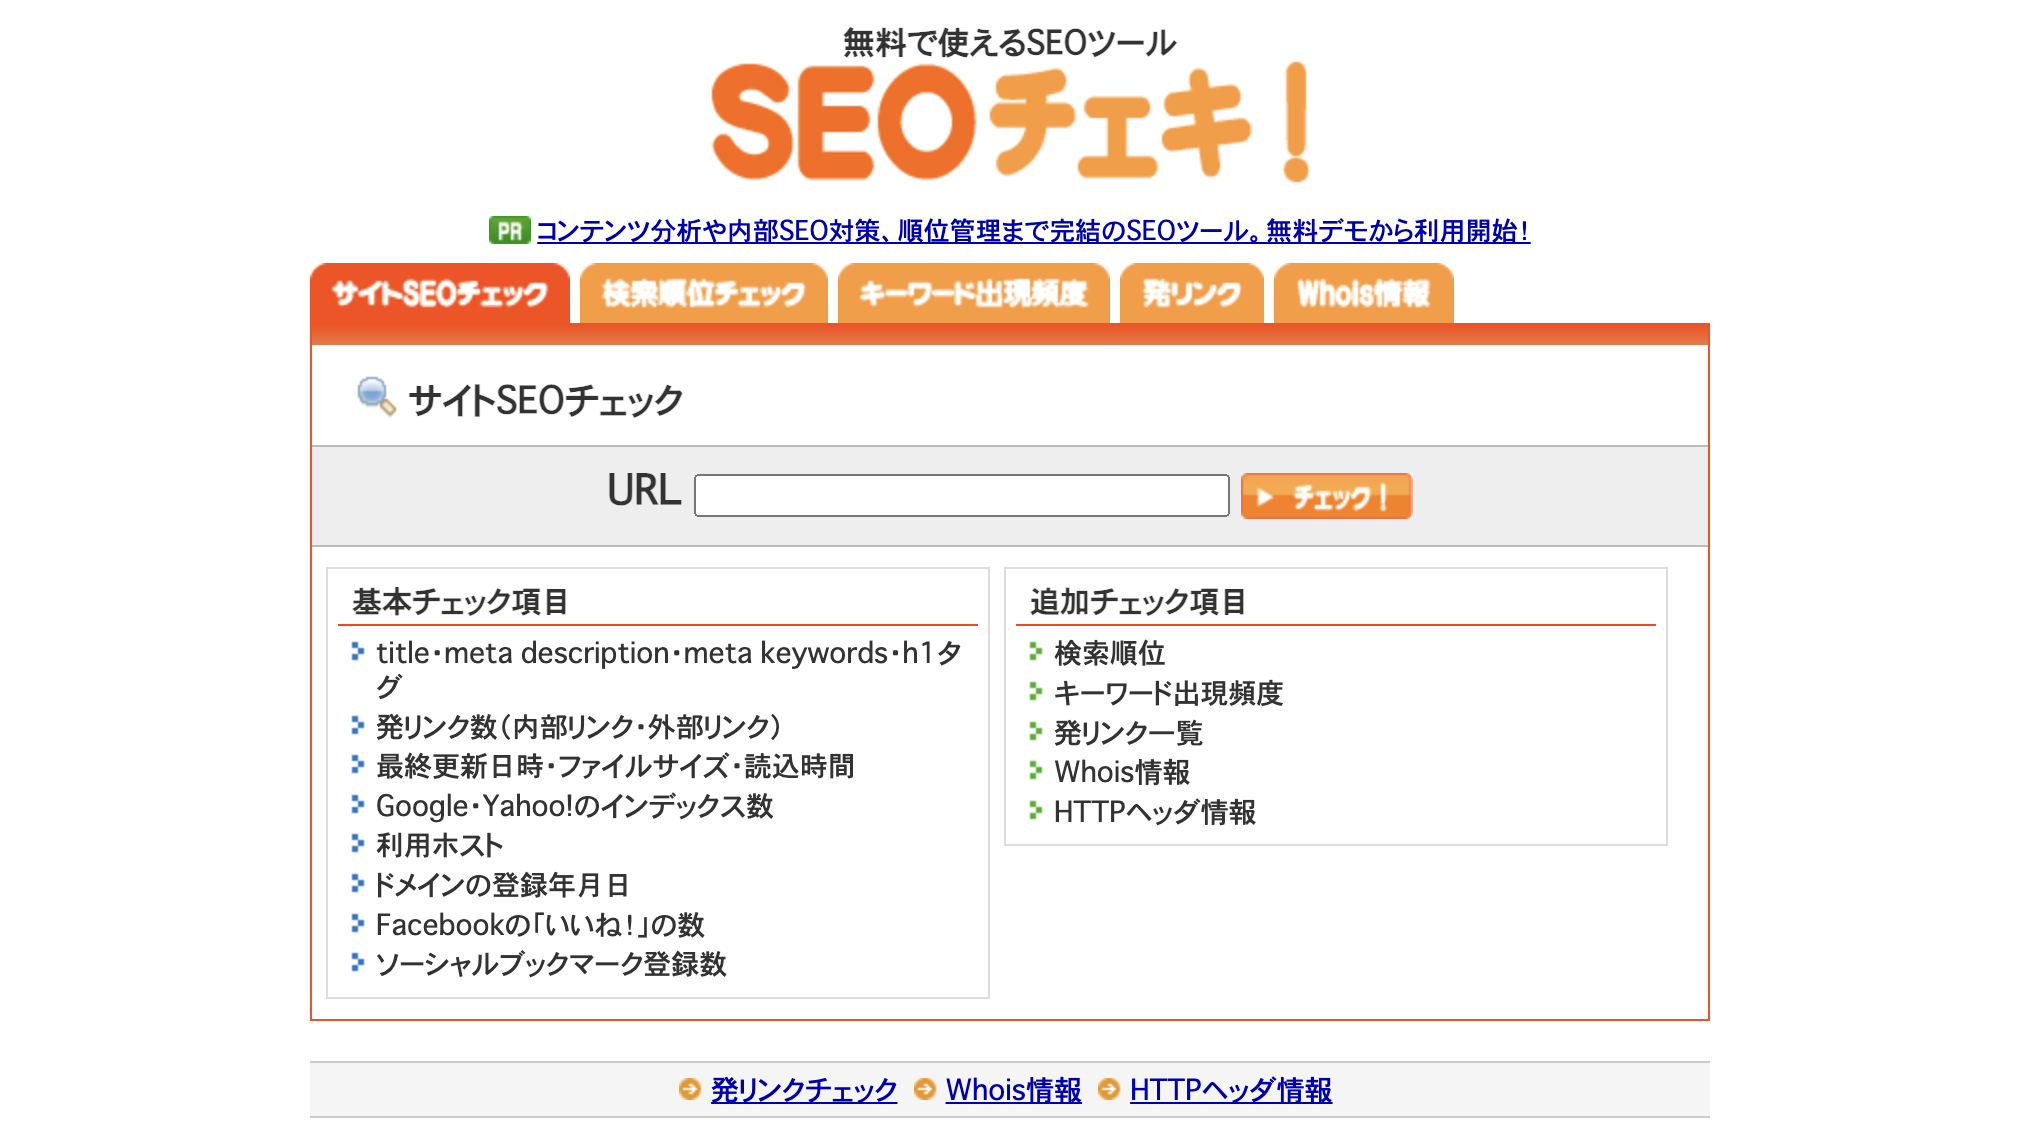Click the 発リンク一覧 item
Image resolution: width=2034 pixels, height=1138 pixels.
click(1128, 733)
